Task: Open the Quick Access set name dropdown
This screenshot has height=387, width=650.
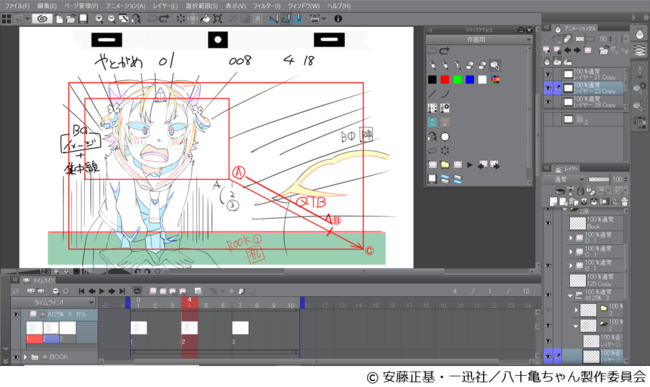Action: tap(479, 40)
